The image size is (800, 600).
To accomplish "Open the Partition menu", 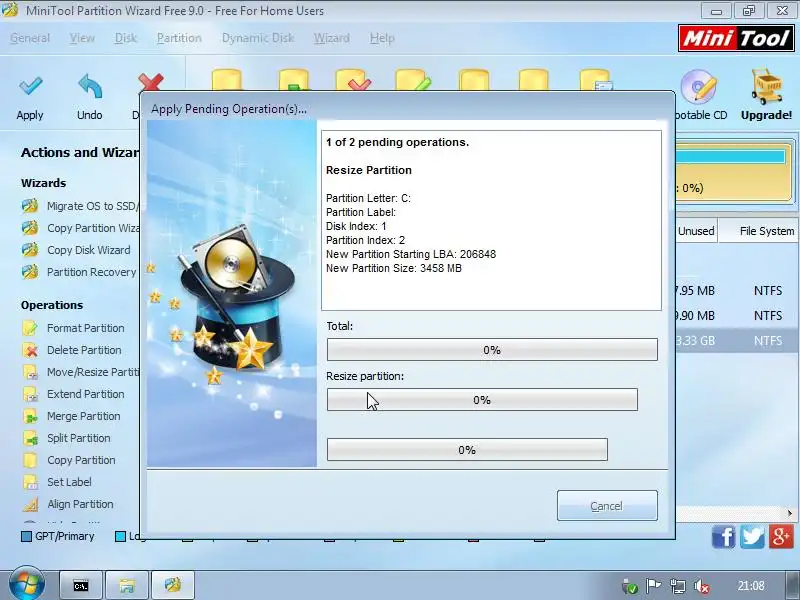I will (179, 38).
